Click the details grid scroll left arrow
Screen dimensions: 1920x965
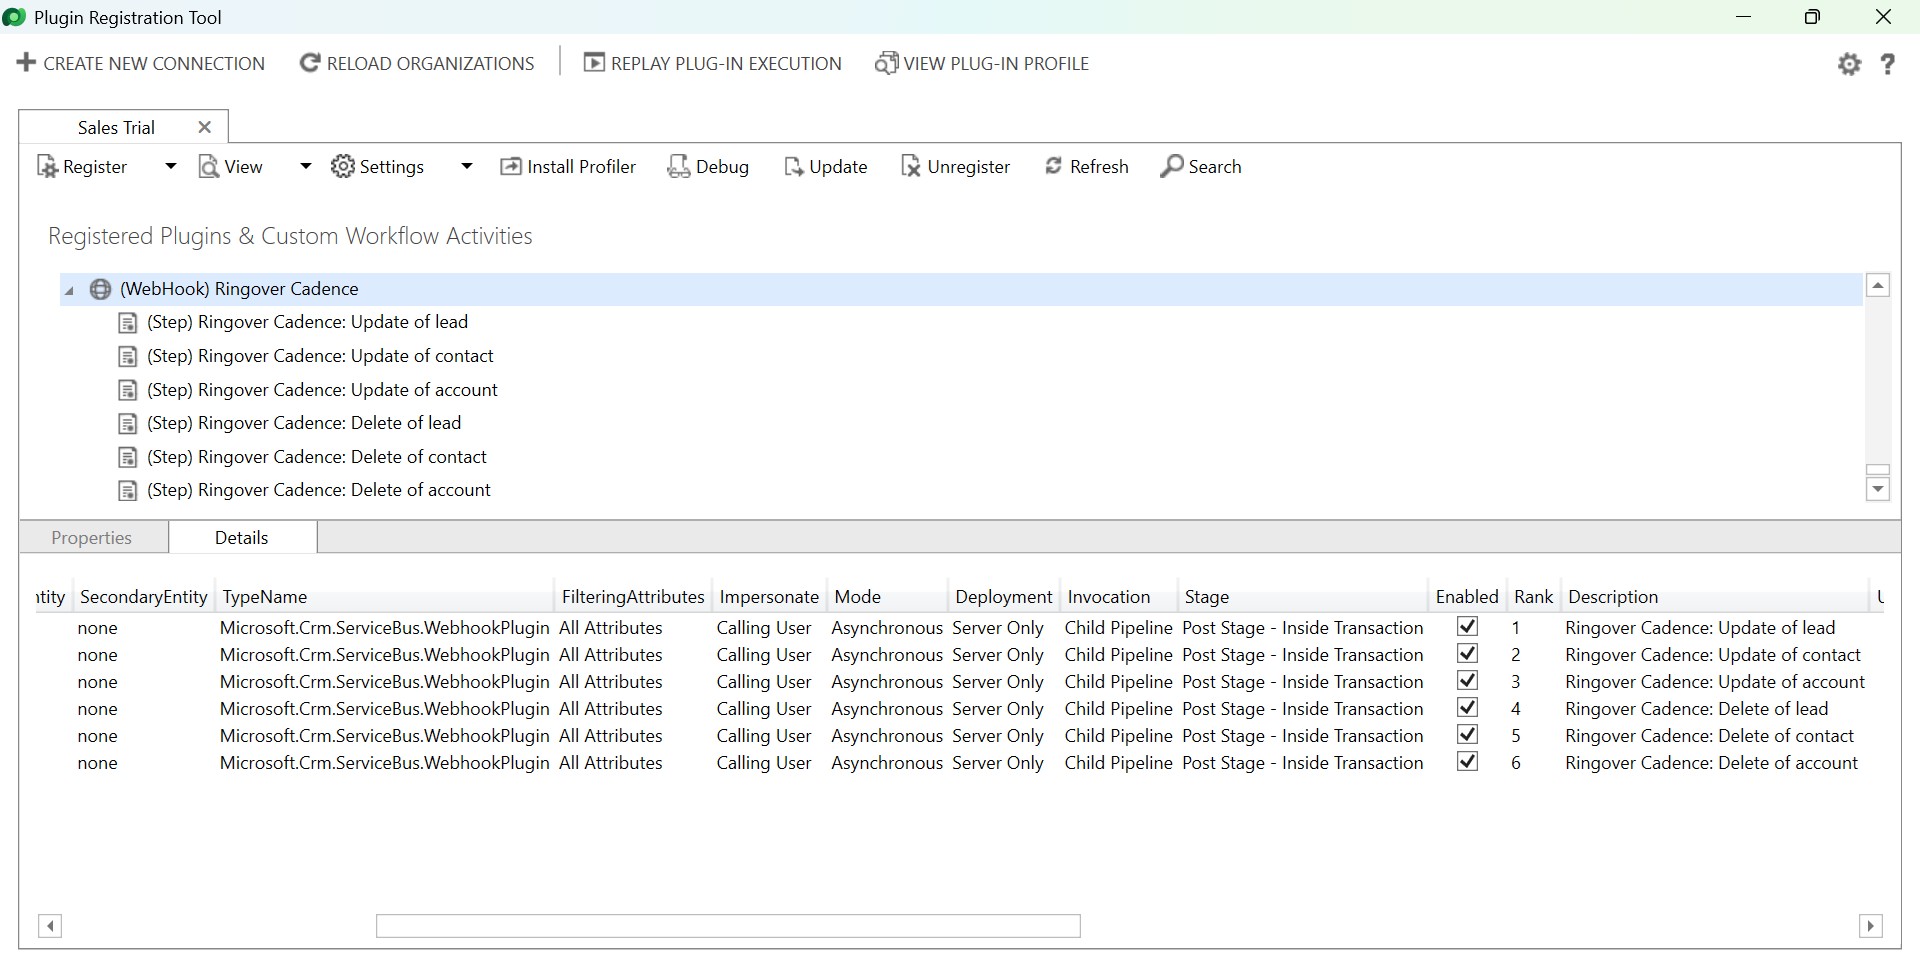point(50,926)
